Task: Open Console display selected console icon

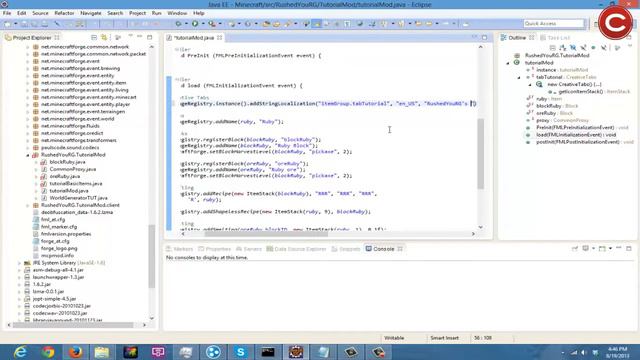Action: coord(586,249)
